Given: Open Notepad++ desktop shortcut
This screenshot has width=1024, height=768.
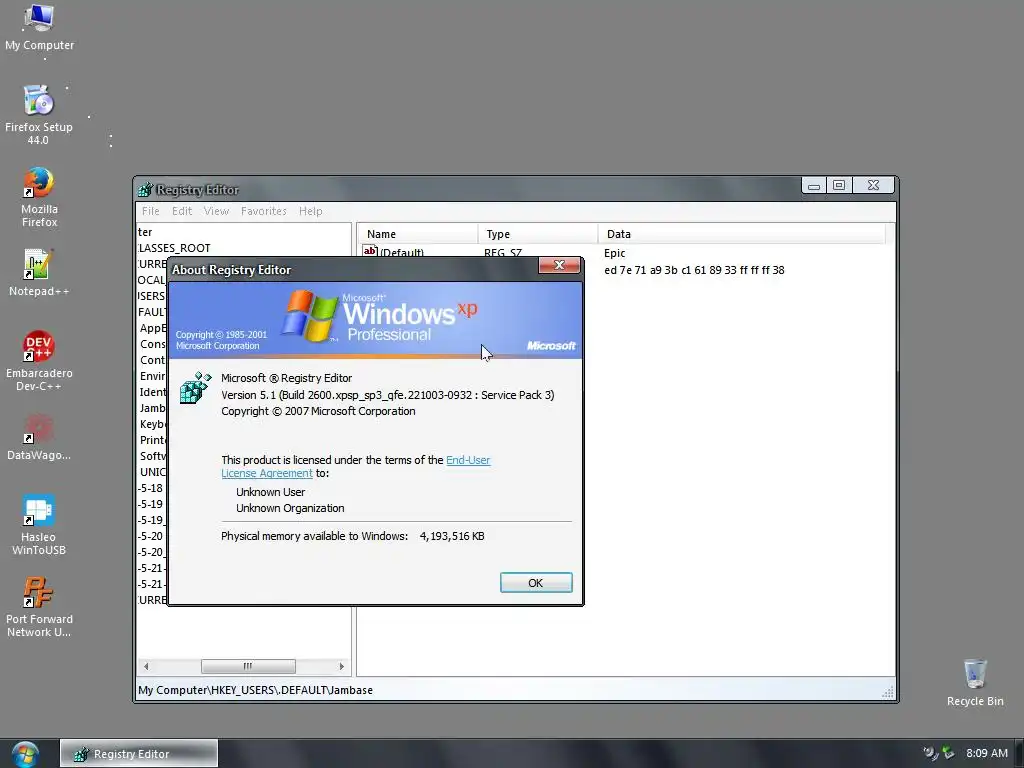Looking at the screenshot, I should pyautogui.click(x=39, y=273).
